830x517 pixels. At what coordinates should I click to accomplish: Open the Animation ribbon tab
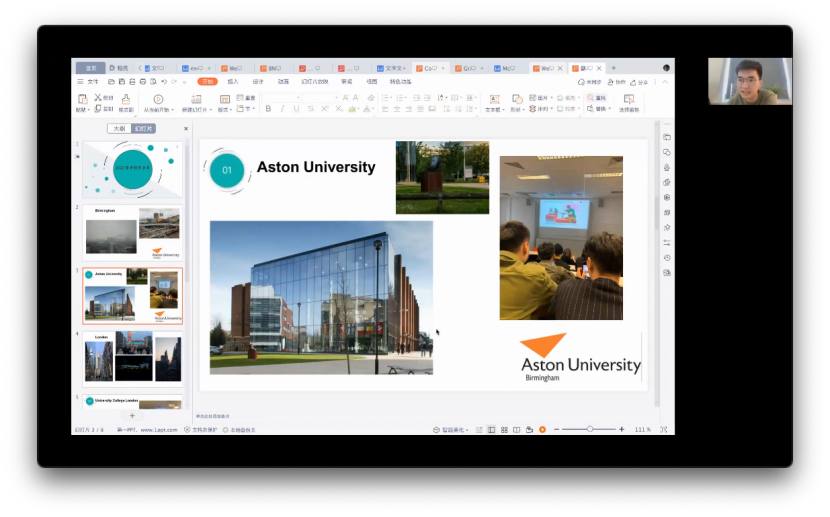click(x=284, y=81)
